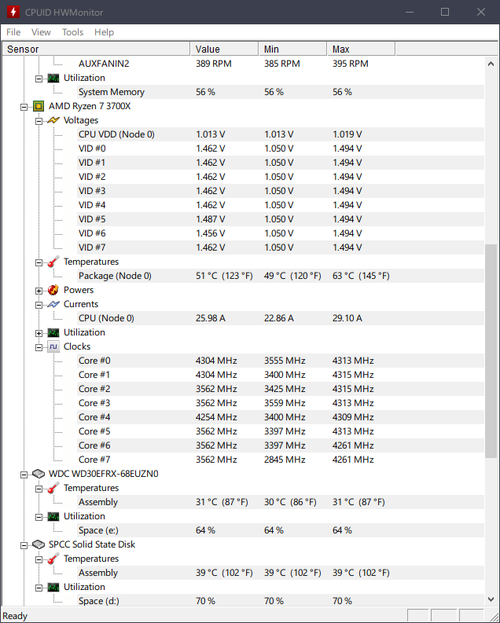Collapse the Clocks section

click(x=39, y=348)
